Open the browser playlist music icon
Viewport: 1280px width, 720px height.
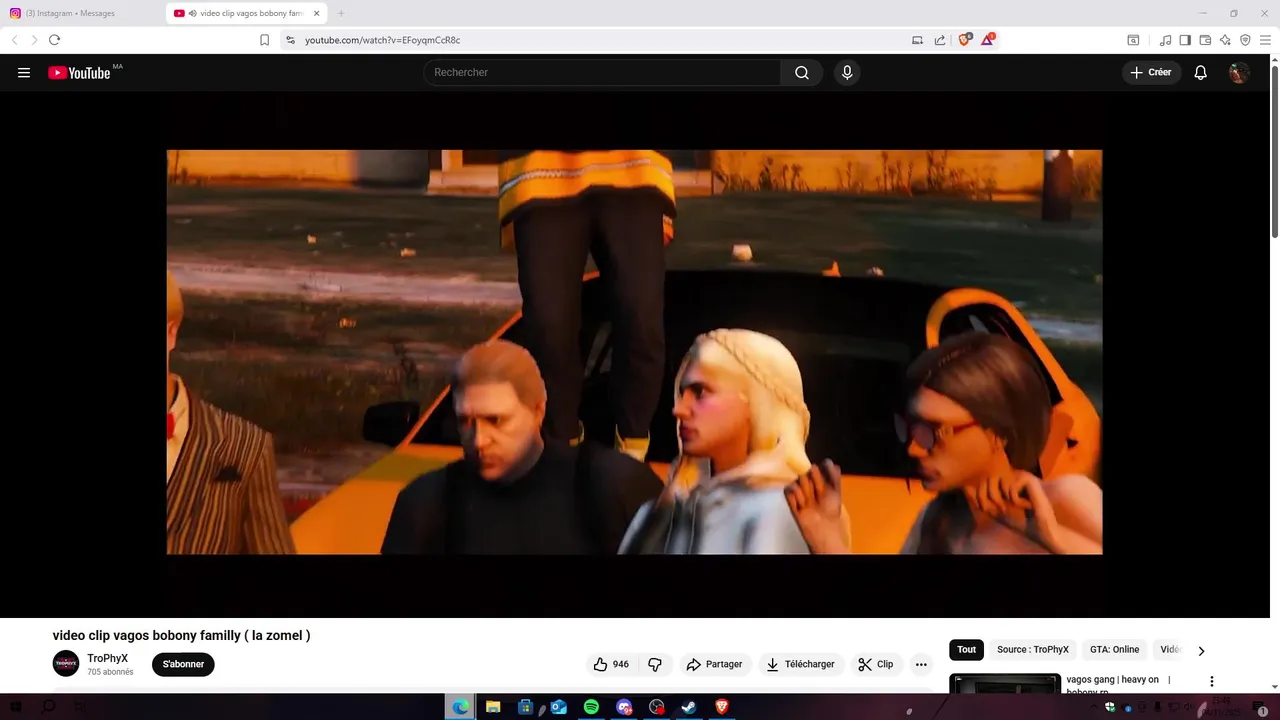pyautogui.click(x=1165, y=40)
